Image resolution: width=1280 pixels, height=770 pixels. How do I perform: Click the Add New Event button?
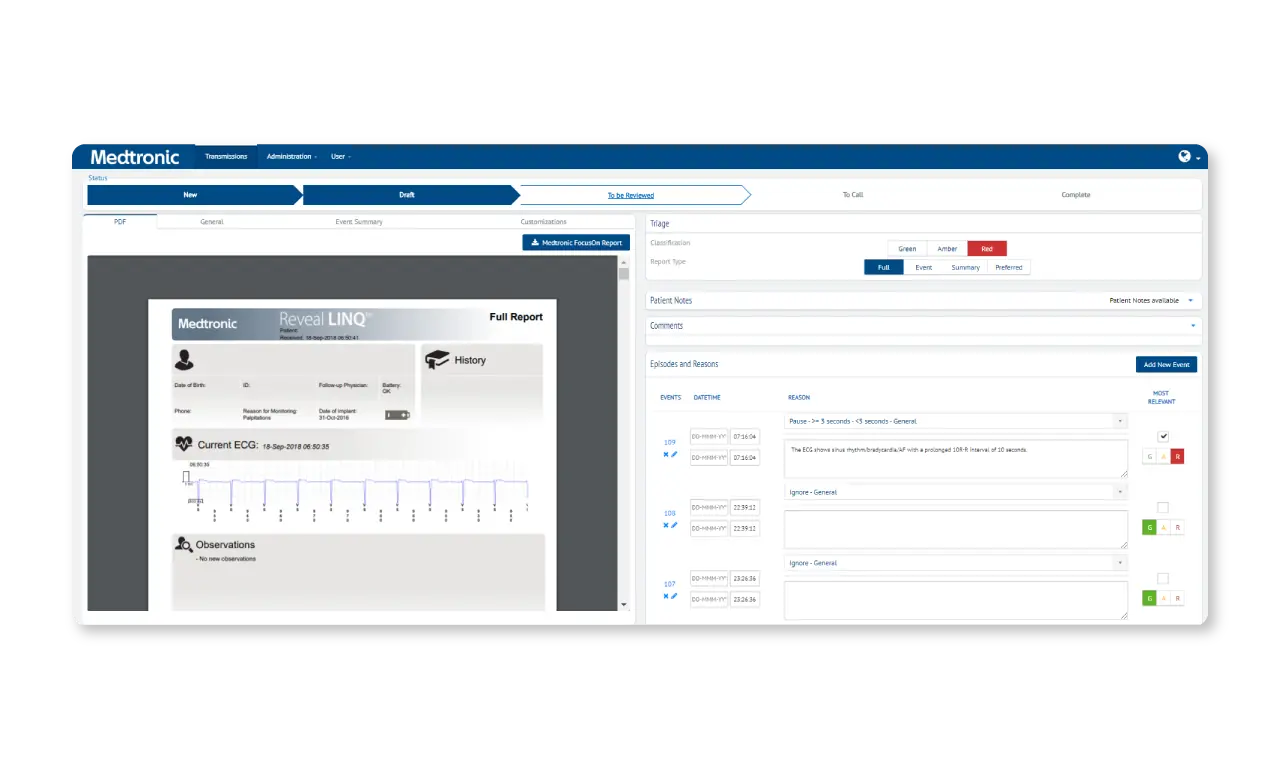pyautogui.click(x=1166, y=364)
